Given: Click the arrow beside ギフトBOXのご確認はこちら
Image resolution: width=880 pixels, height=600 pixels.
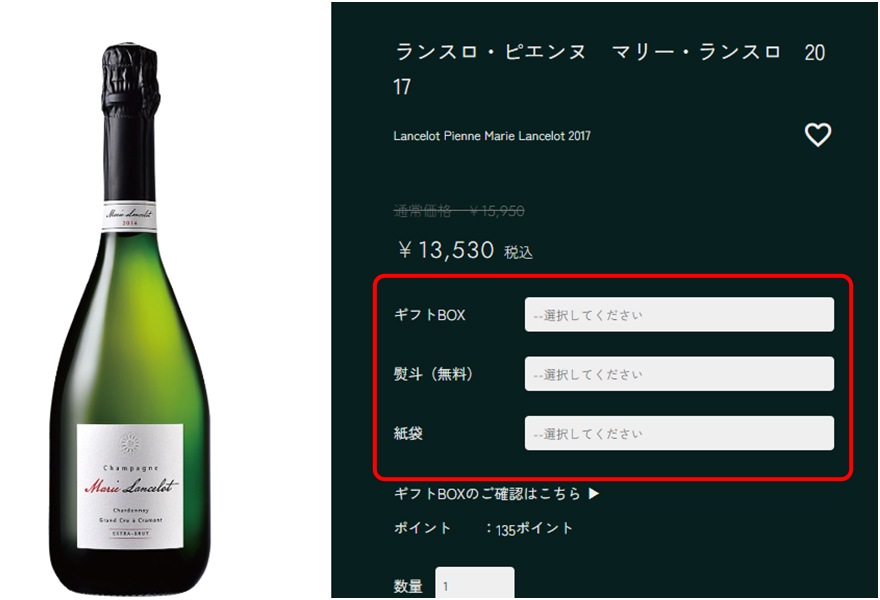Looking at the screenshot, I should 594,493.
